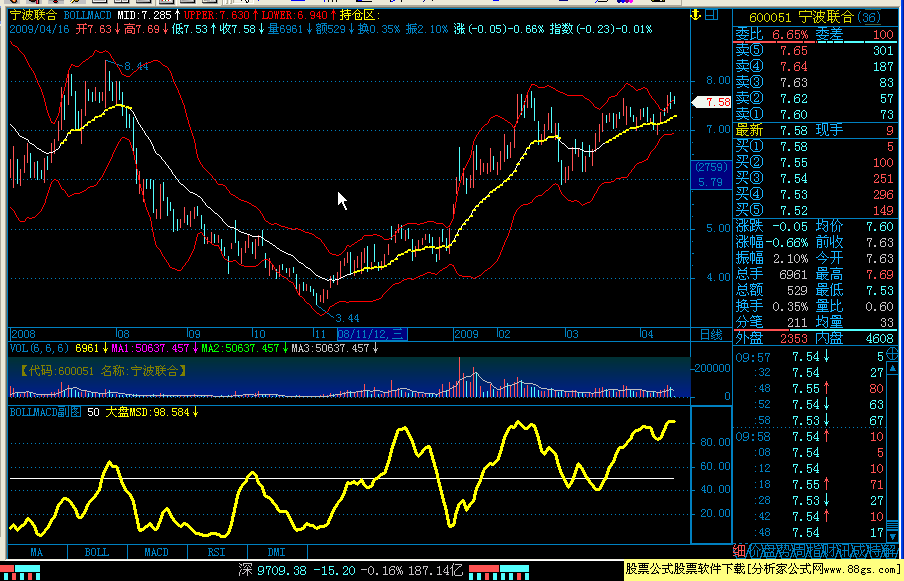Click the 2008 marker on time axis
This screenshot has width=904, height=581.
coord(23,334)
